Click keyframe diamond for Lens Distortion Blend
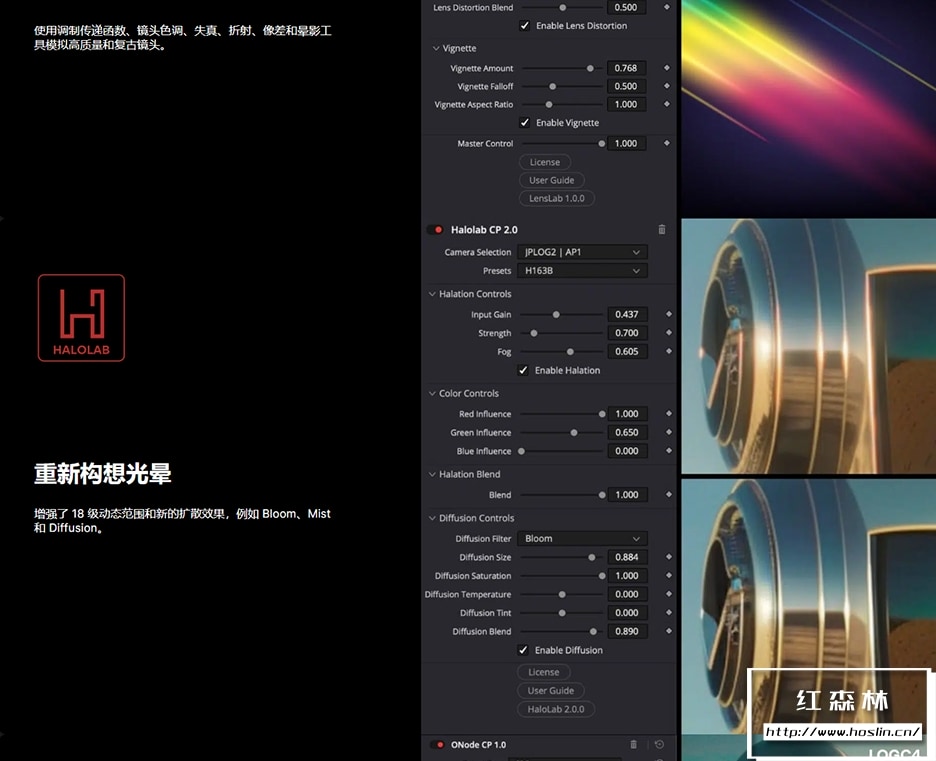 pyautogui.click(x=667, y=7)
